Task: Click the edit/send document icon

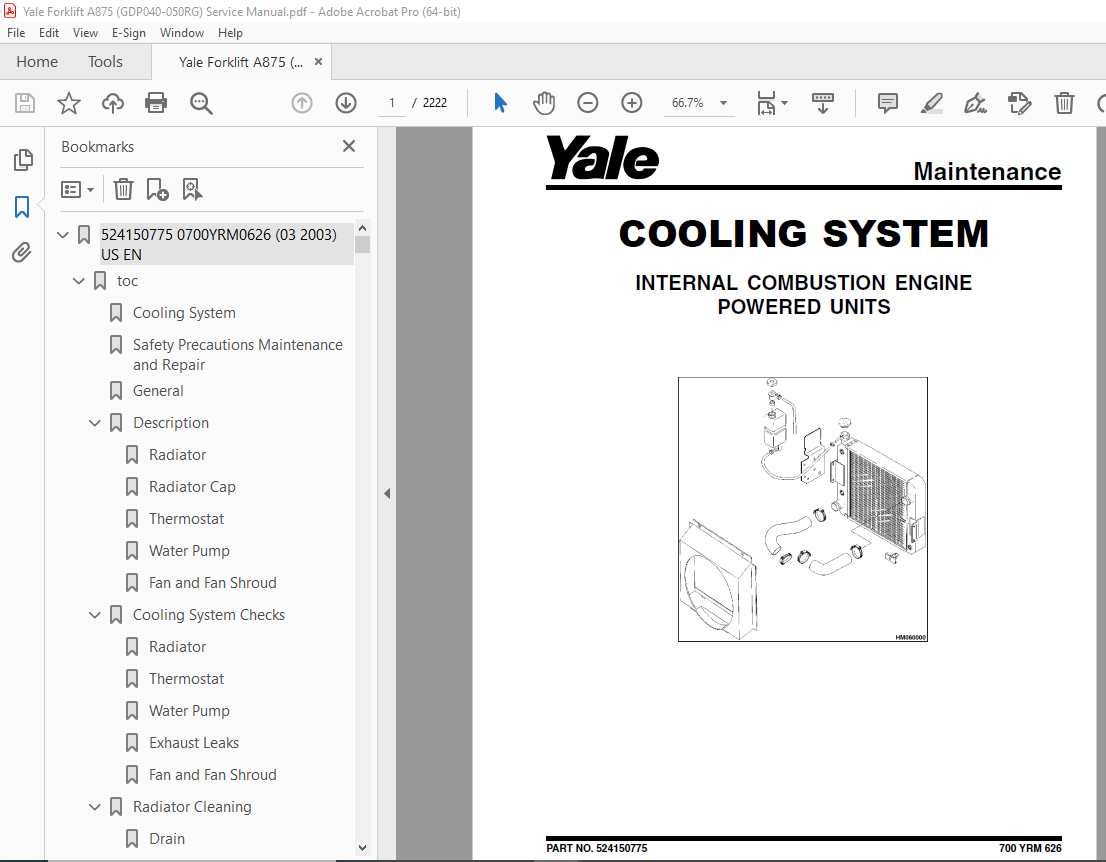Action: (x=1019, y=103)
